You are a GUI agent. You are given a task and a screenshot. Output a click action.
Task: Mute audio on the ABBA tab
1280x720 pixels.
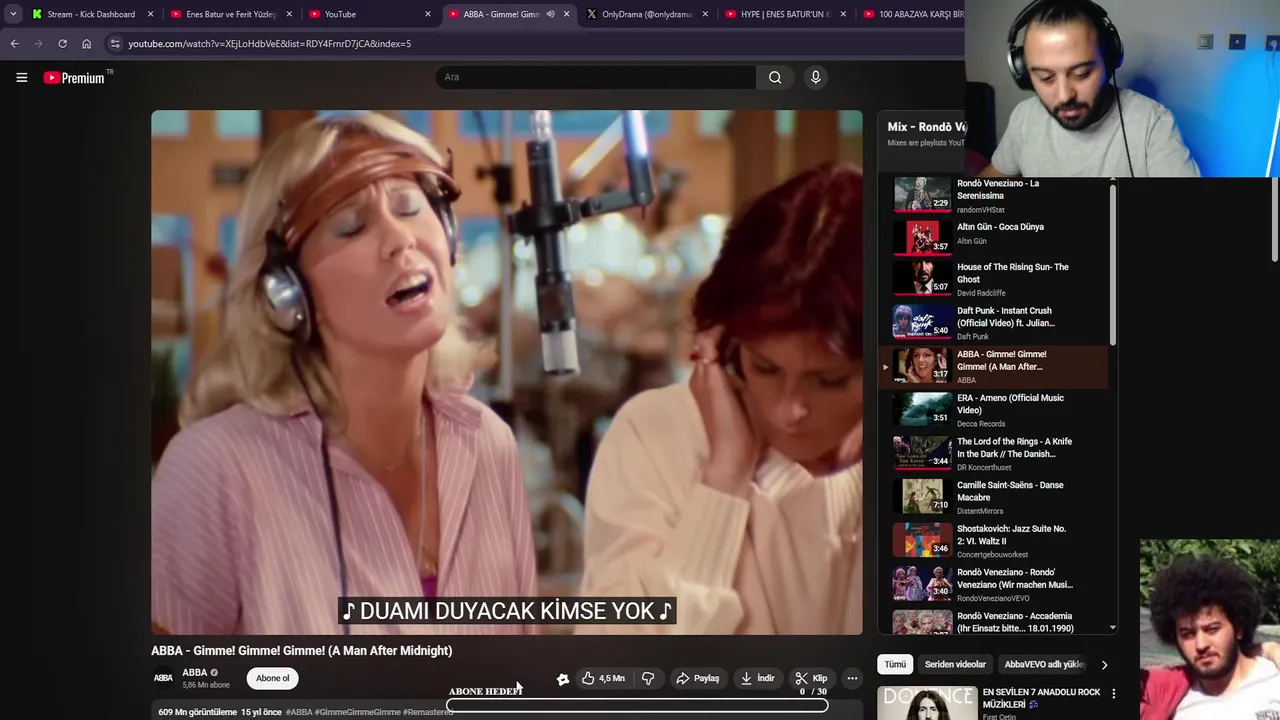coord(550,14)
